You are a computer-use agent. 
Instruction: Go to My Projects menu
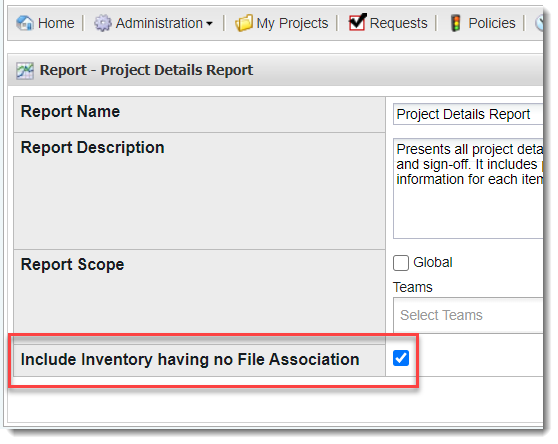coord(292,23)
